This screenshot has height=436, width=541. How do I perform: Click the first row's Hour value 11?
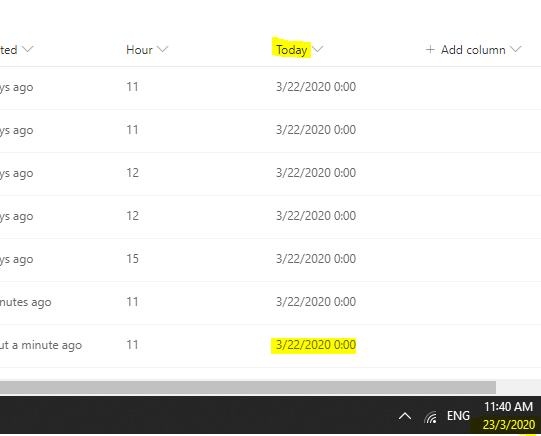[x=132, y=87]
